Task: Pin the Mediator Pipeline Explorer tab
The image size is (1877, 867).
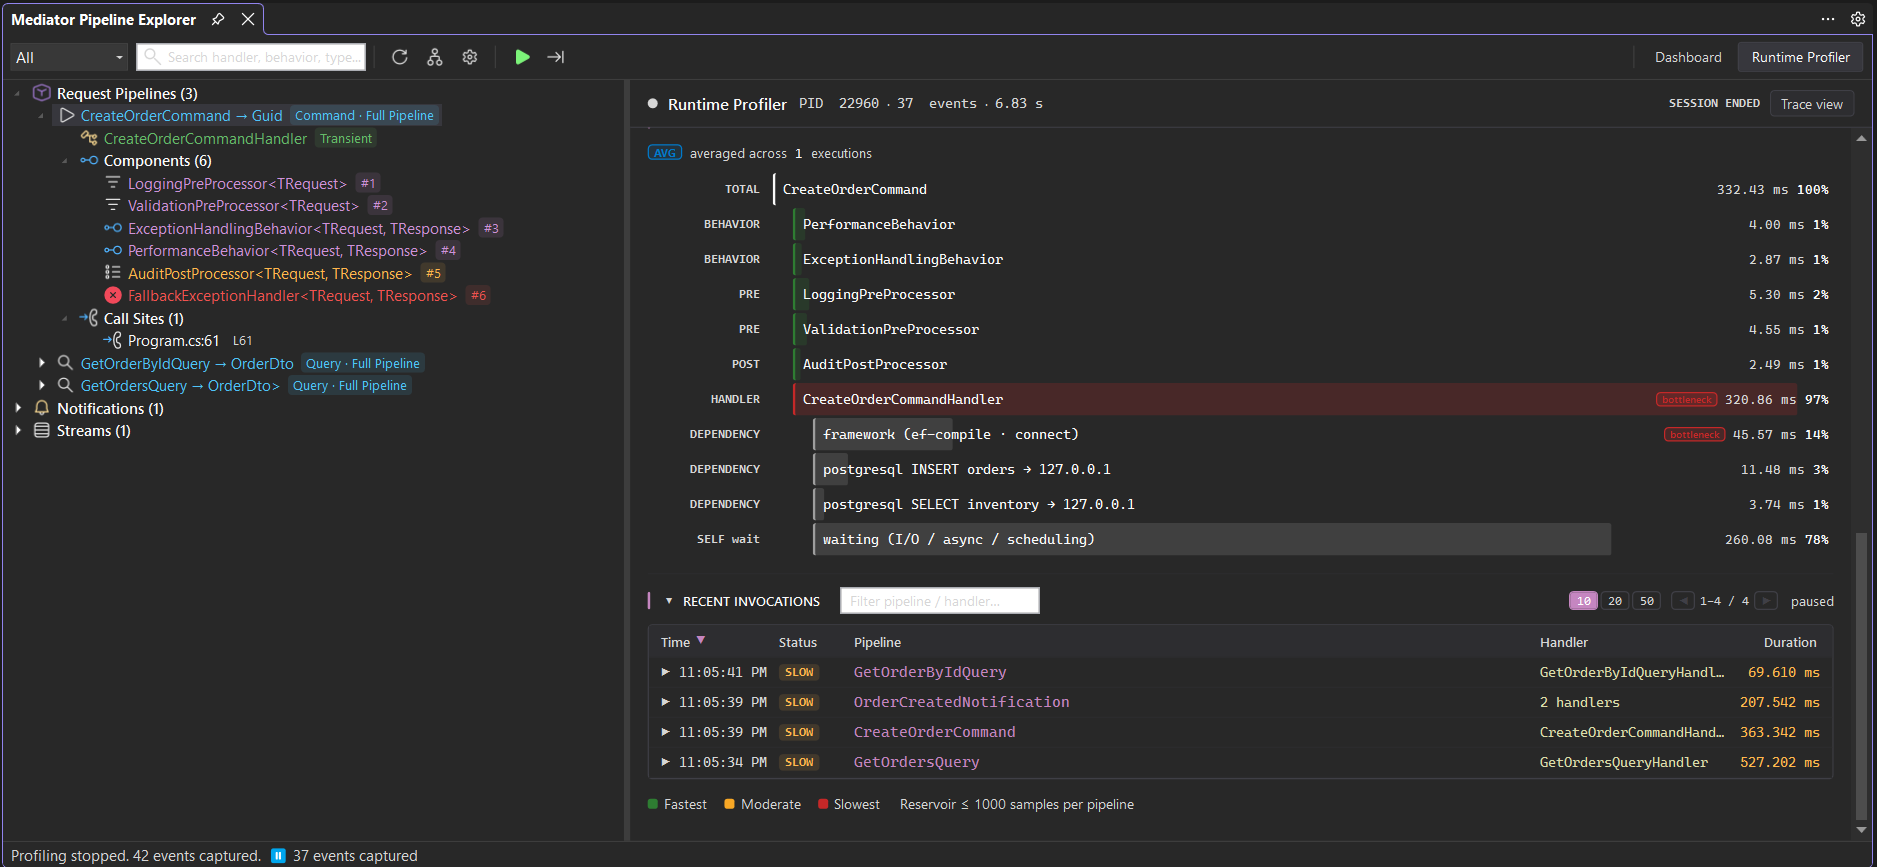Action: 218,19
